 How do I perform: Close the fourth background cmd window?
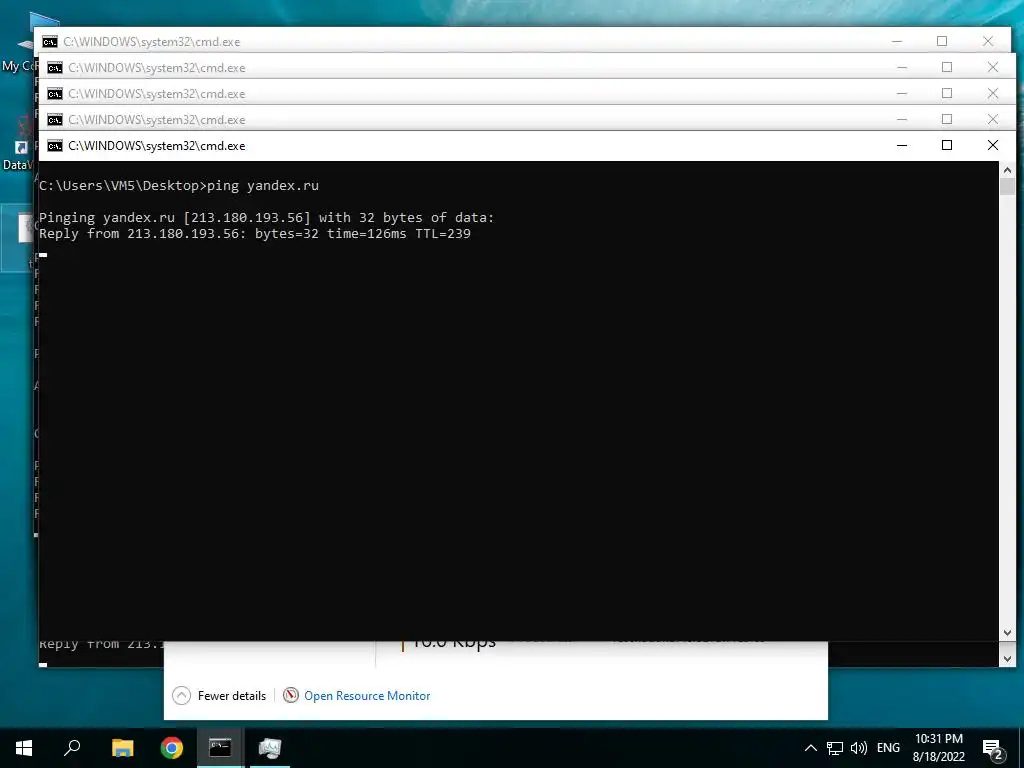pyautogui.click(x=993, y=120)
